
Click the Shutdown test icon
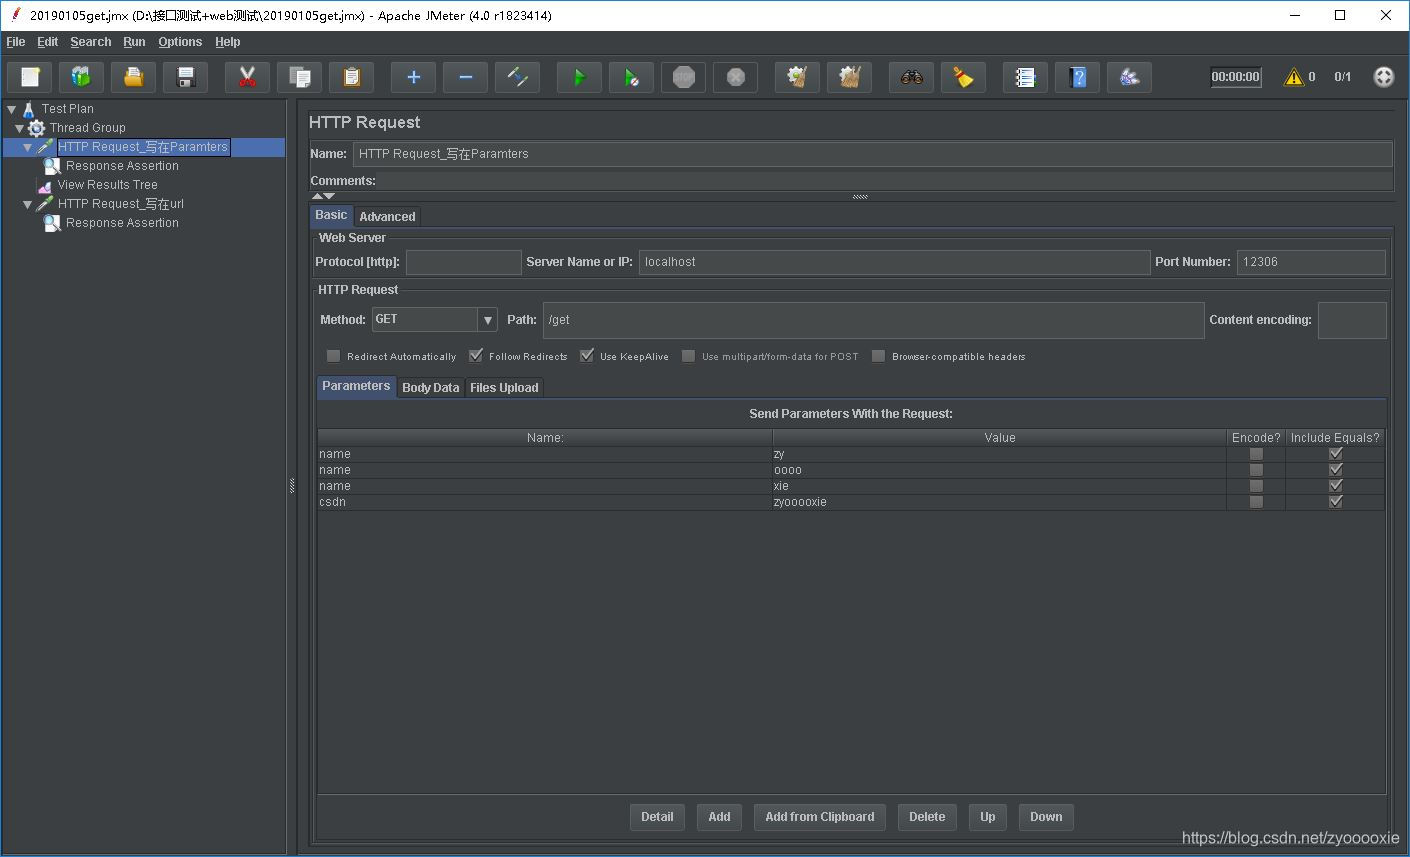pyautogui.click(x=736, y=77)
